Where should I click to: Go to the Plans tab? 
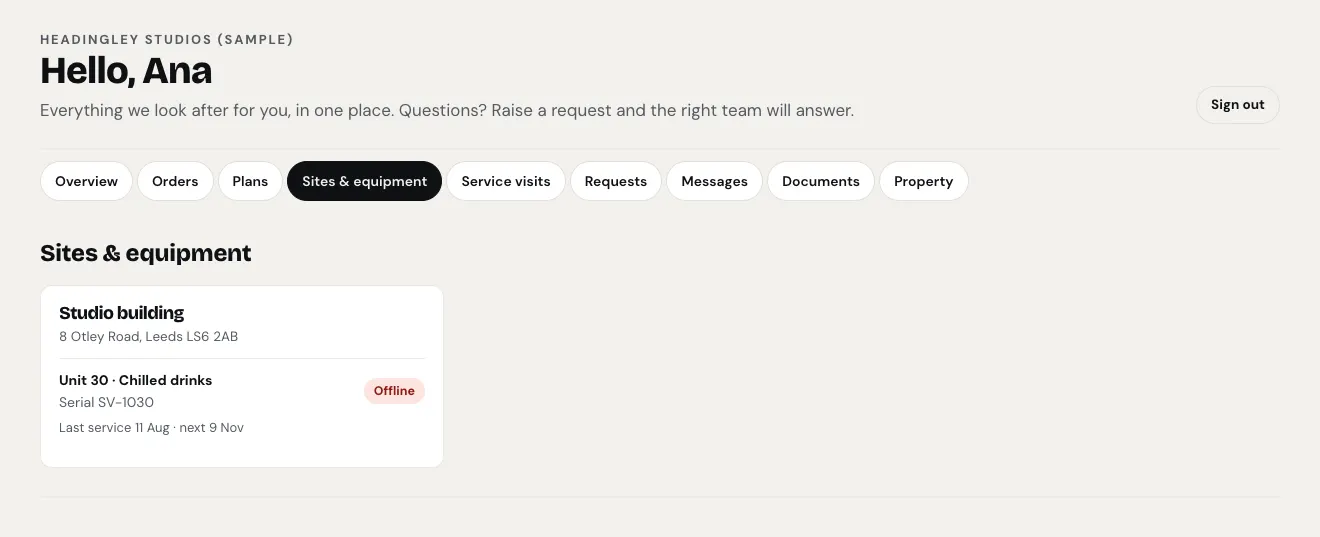[x=250, y=181]
